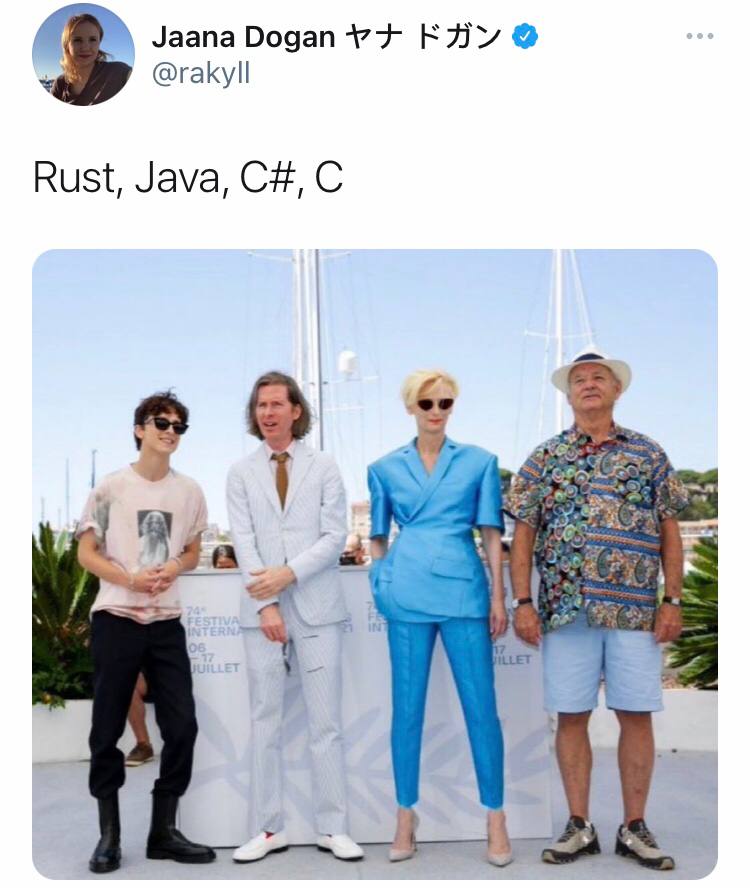Click the katakana part of the display name
750x888 pixels.
tap(424, 37)
